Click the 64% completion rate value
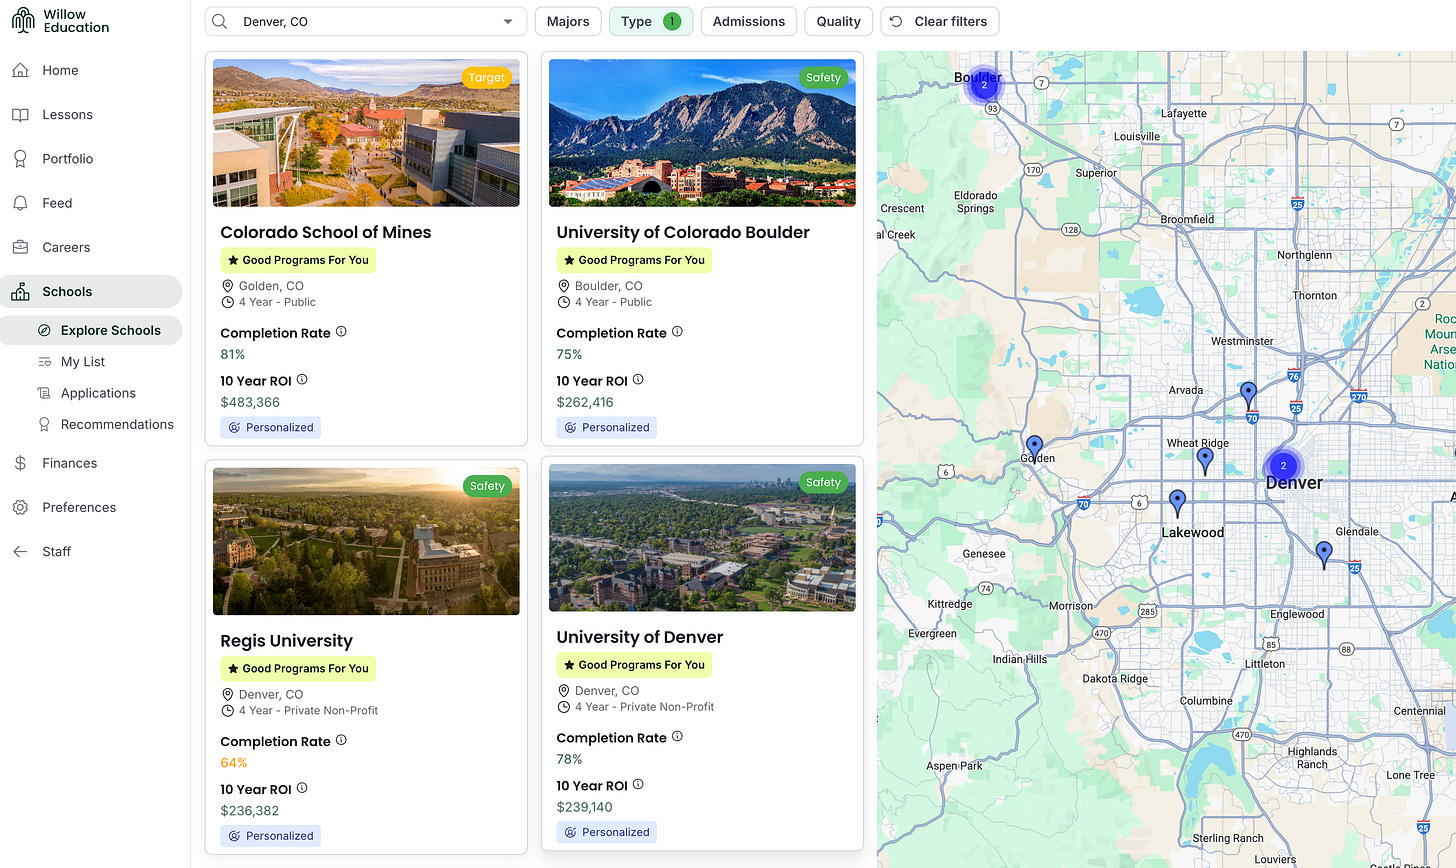The height and width of the screenshot is (868, 1456). pyautogui.click(x=233, y=763)
